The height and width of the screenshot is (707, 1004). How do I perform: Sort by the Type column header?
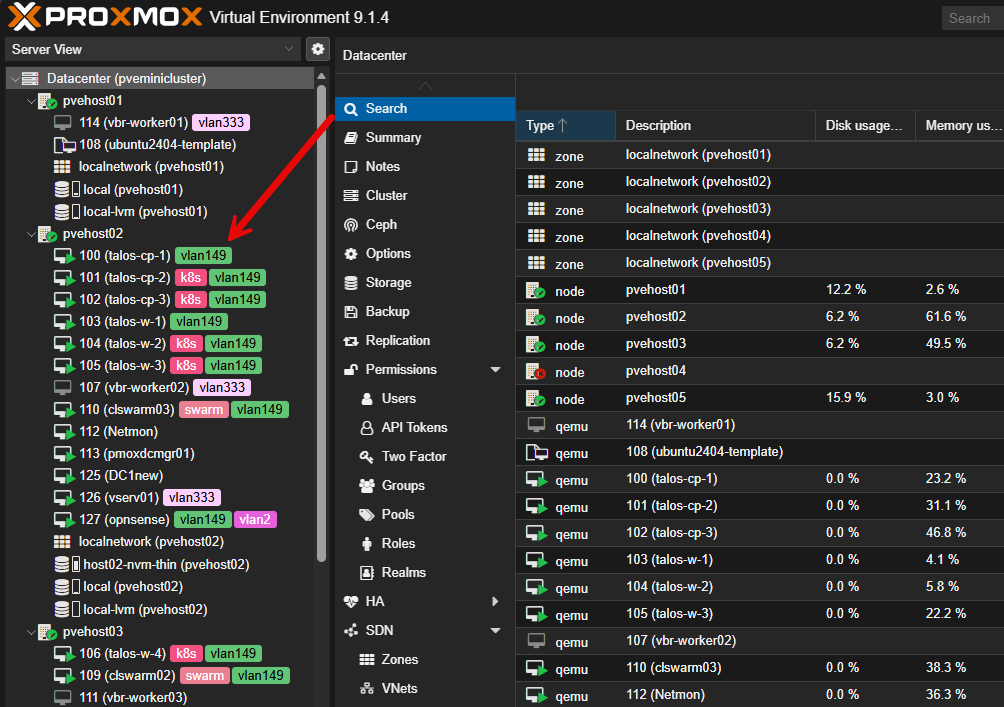(565, 126)
